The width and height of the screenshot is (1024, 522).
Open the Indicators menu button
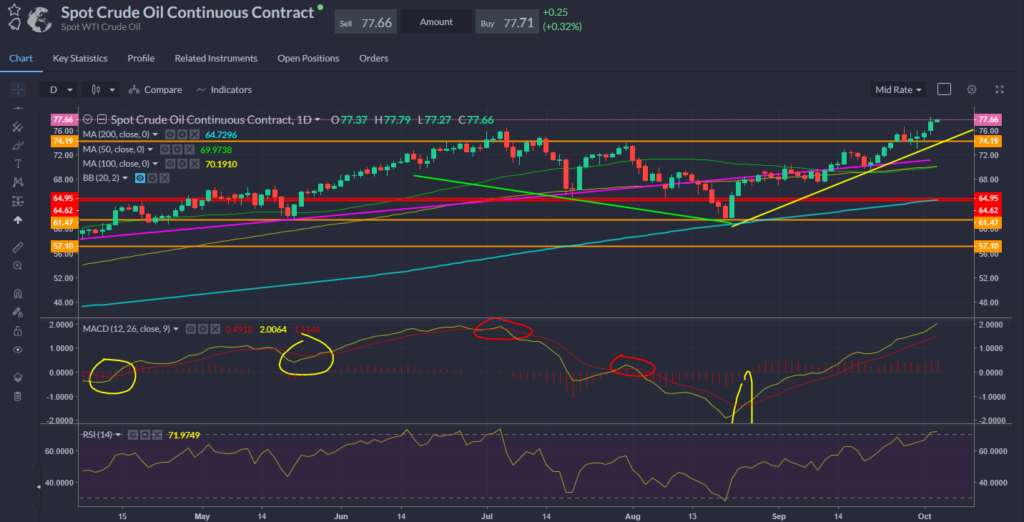(224, 90)
